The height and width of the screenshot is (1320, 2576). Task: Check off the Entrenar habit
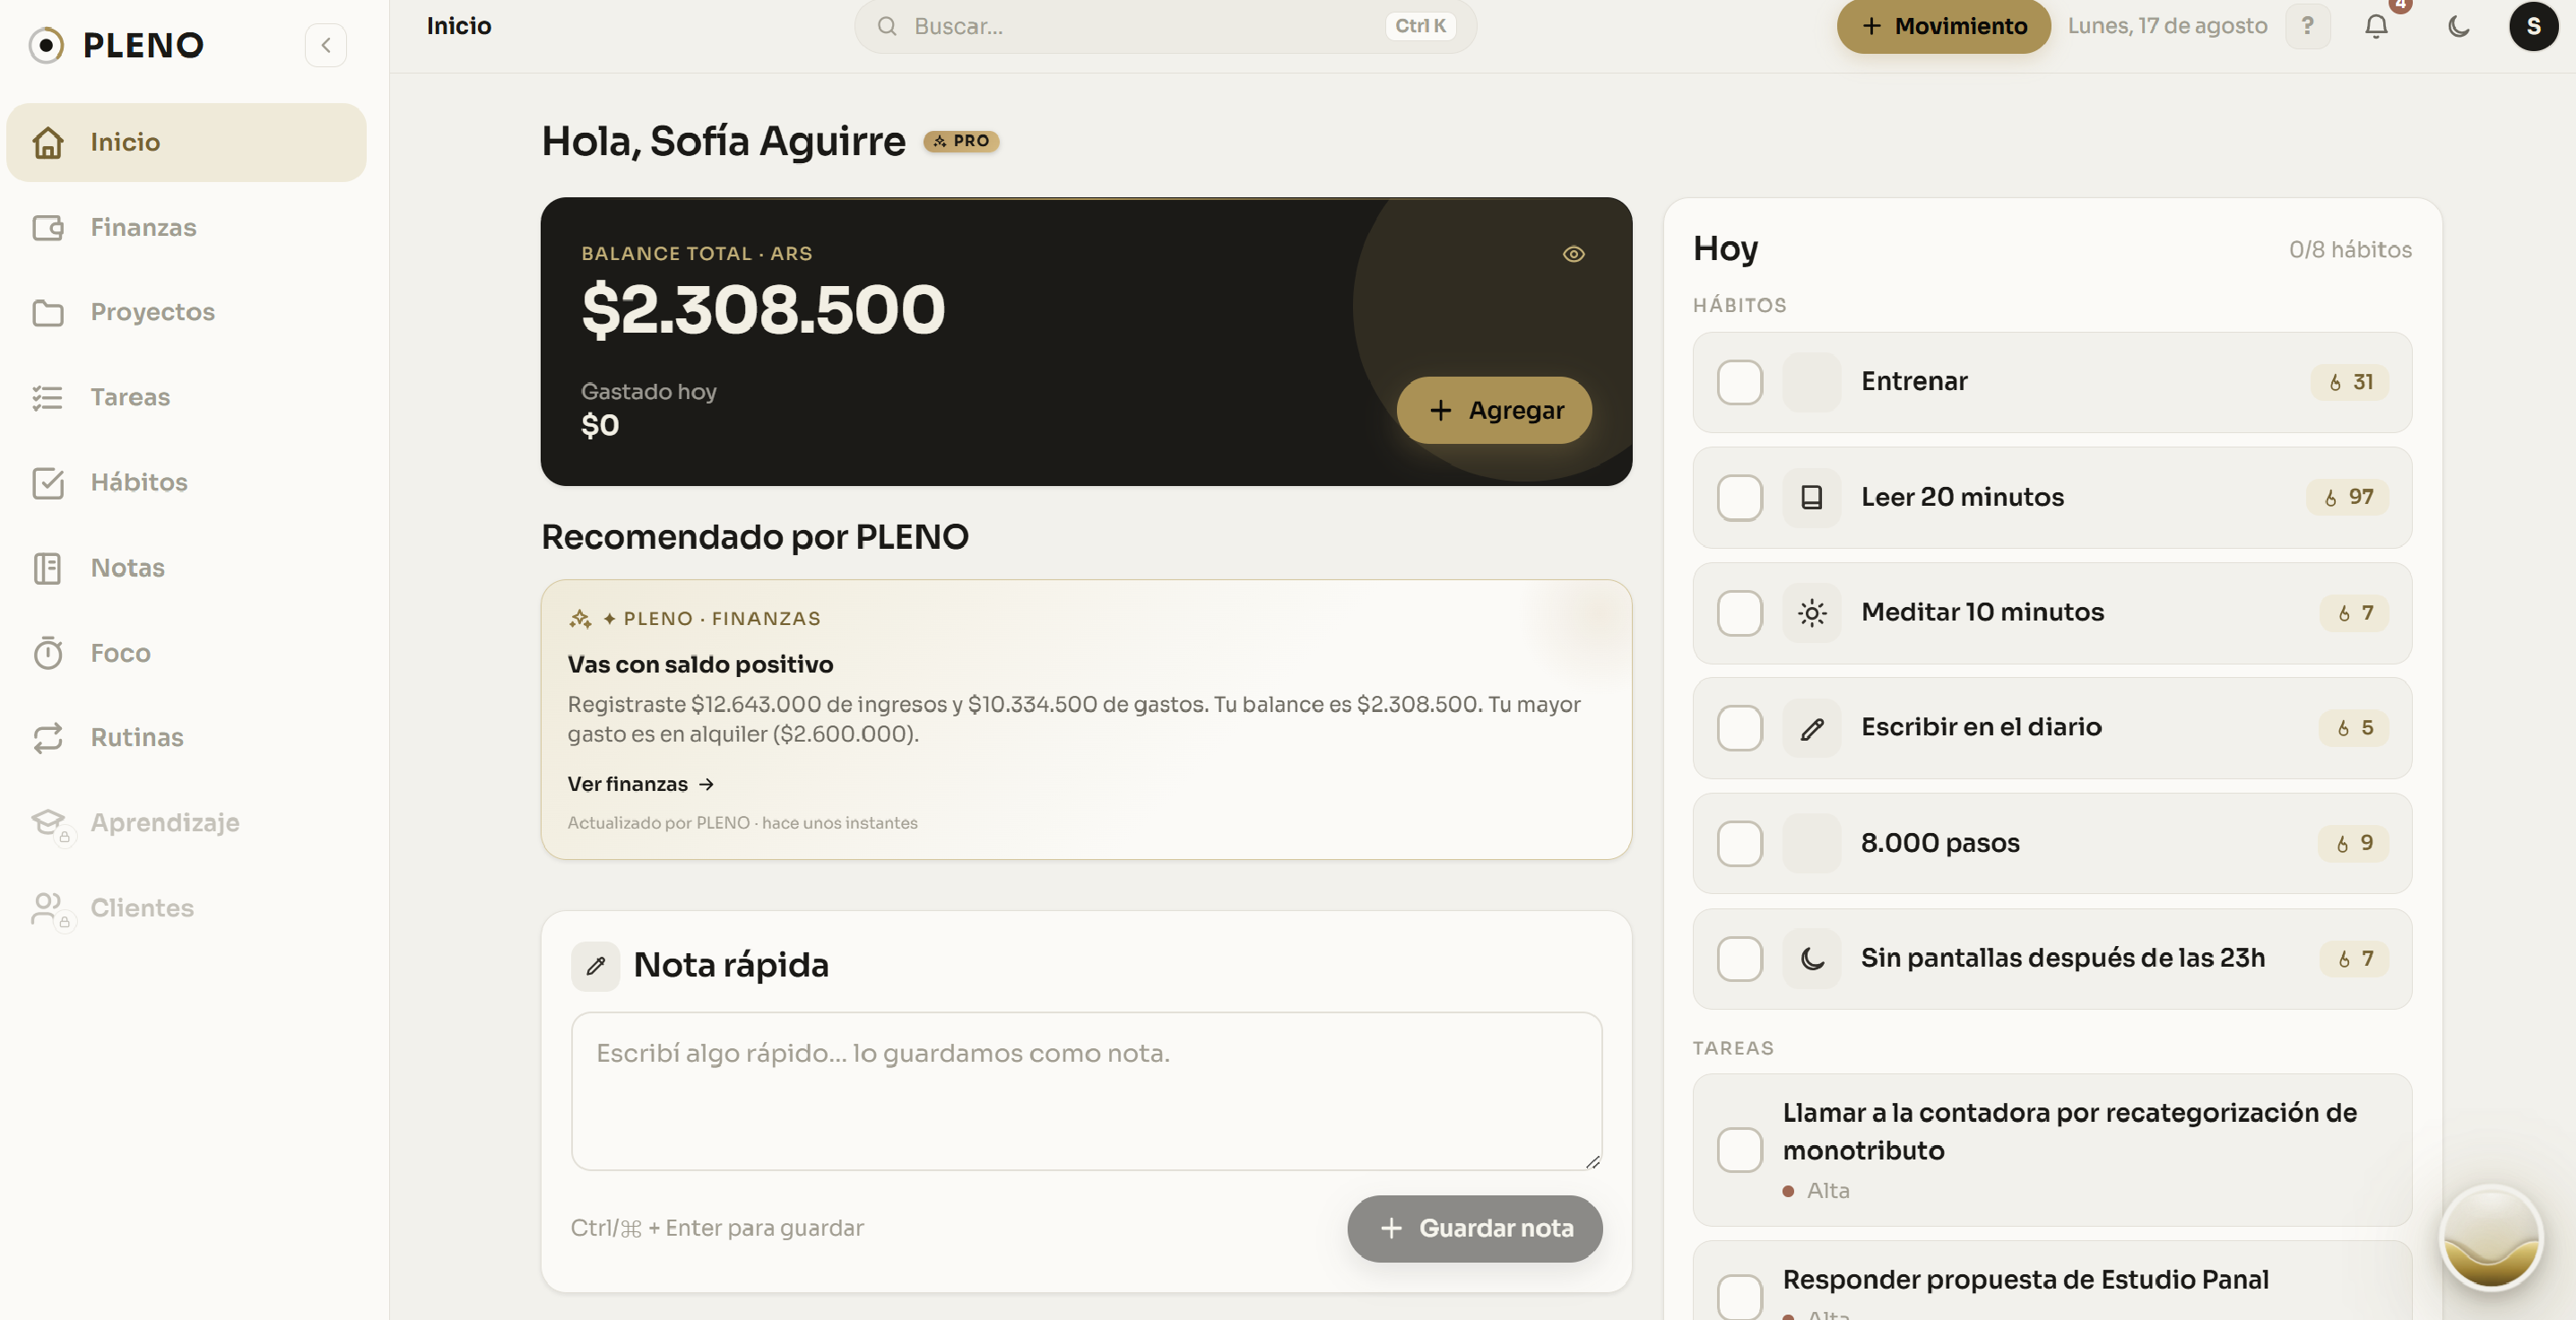click(x=1739, y=382)
